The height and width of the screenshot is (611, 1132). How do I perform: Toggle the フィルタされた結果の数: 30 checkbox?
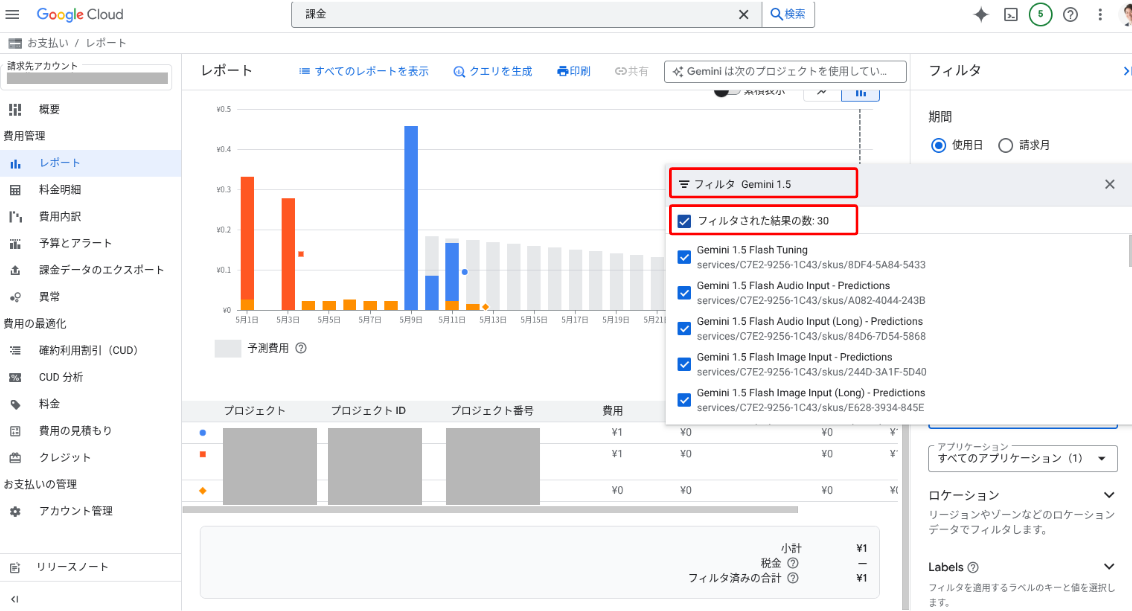(684, 221)
